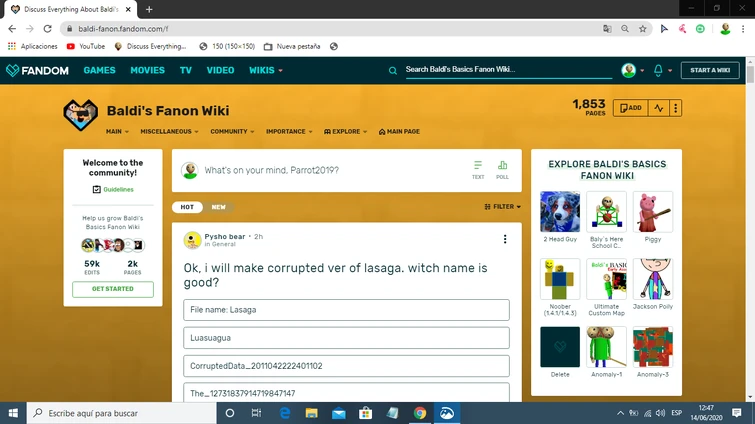Expand the MISCELLANEOUS navigation menu

click(169, 131)
